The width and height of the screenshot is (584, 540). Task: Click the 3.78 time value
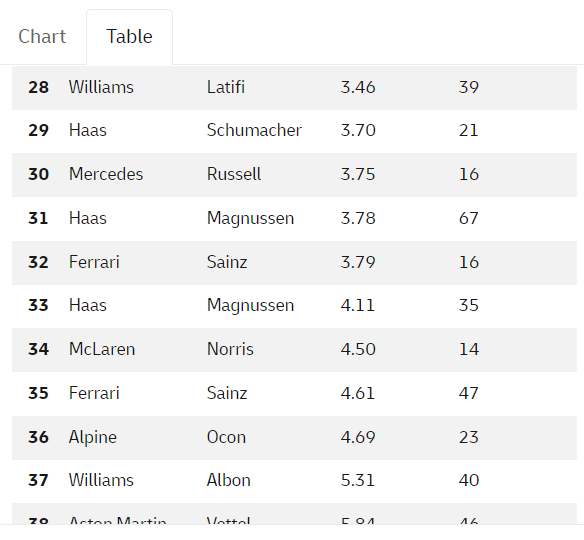point(358,218)
